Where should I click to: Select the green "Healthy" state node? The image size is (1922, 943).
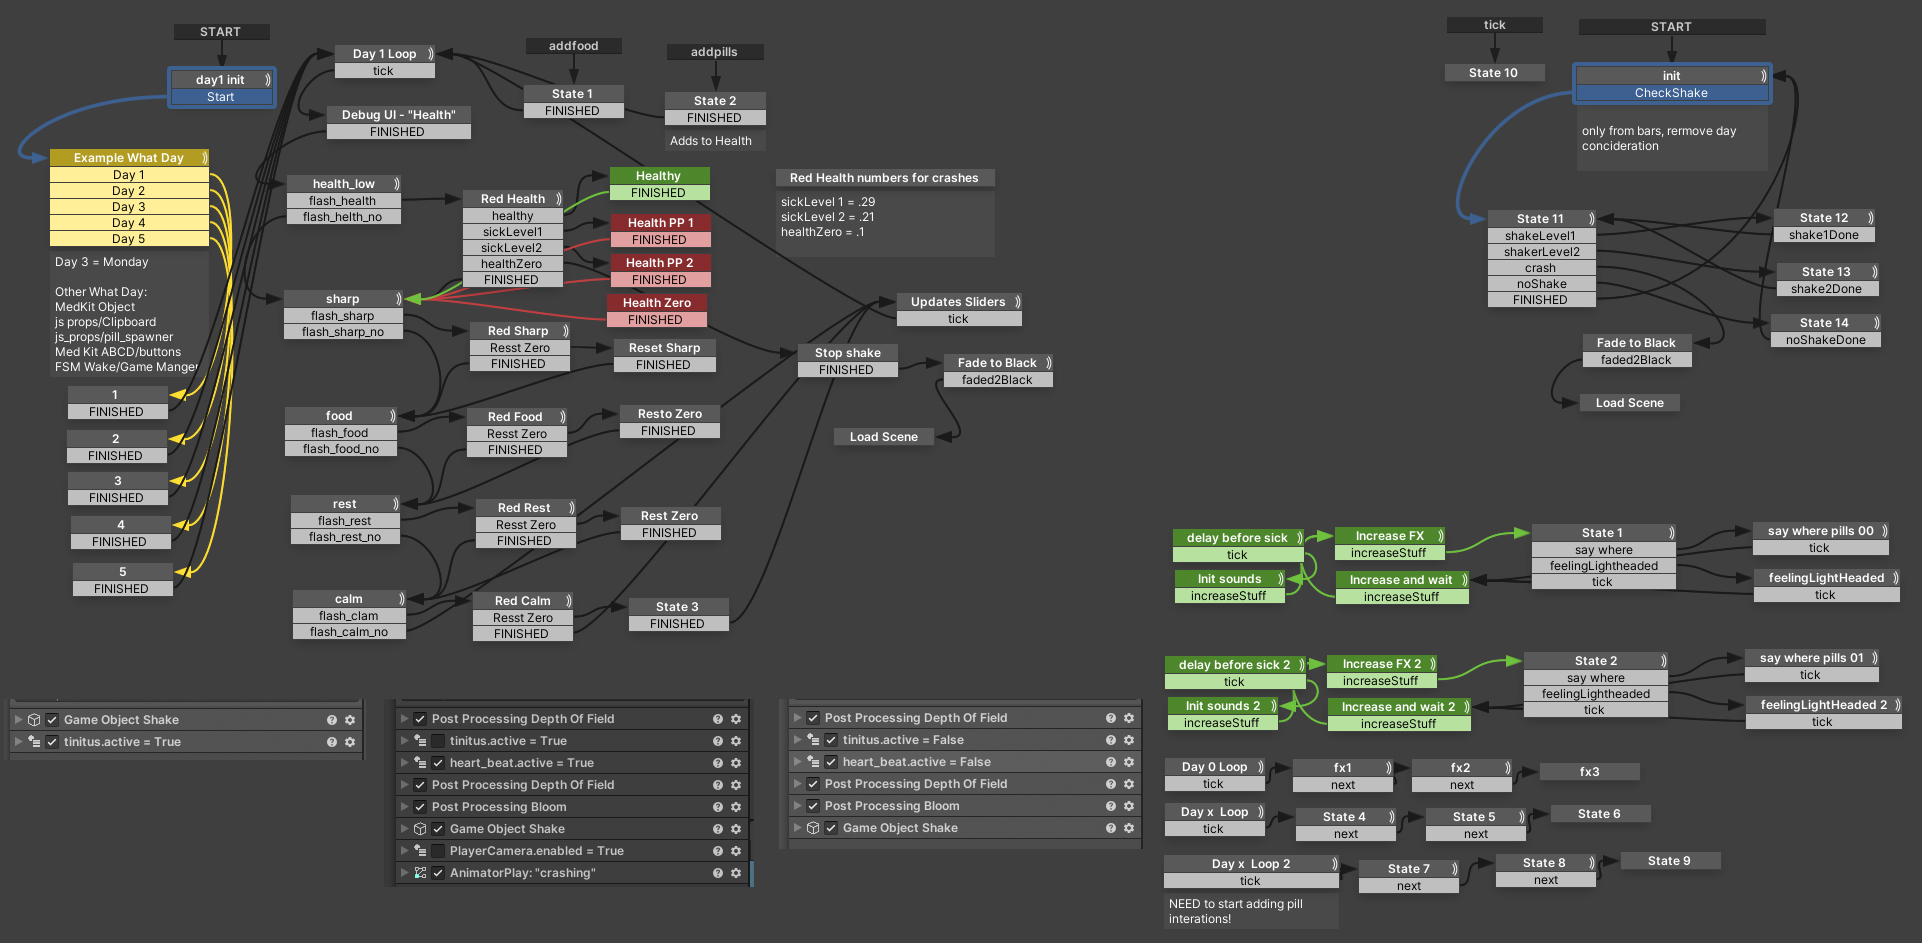click(658, 176)
